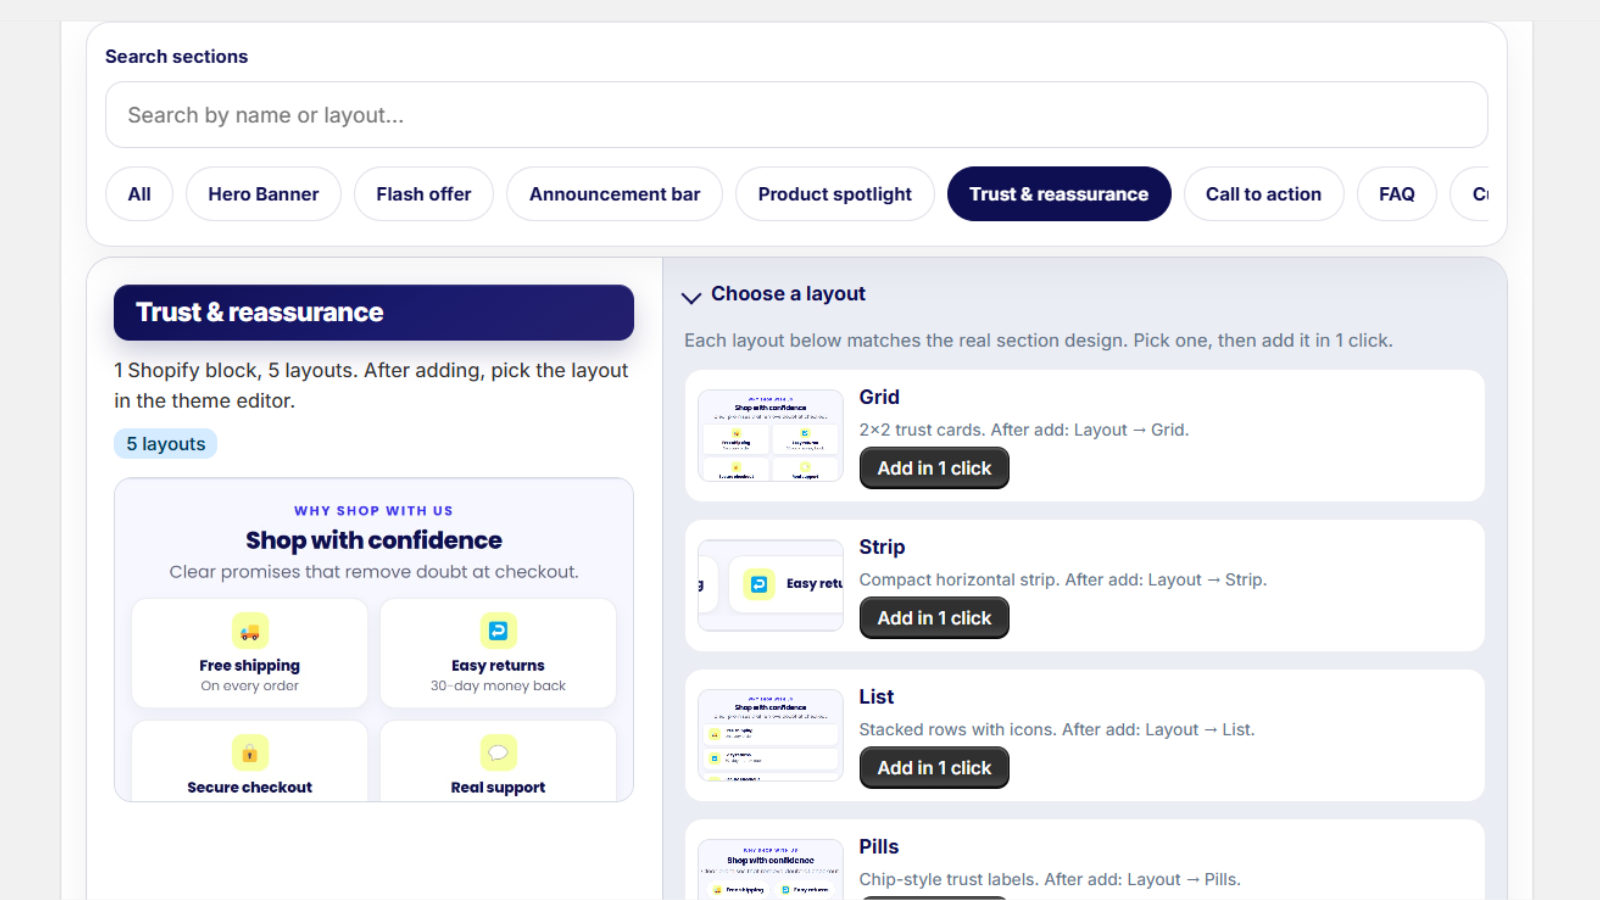Click the Stacked rows with icons description
This screenshot has width=1600, height=900.
click(x=1057, y=730)
